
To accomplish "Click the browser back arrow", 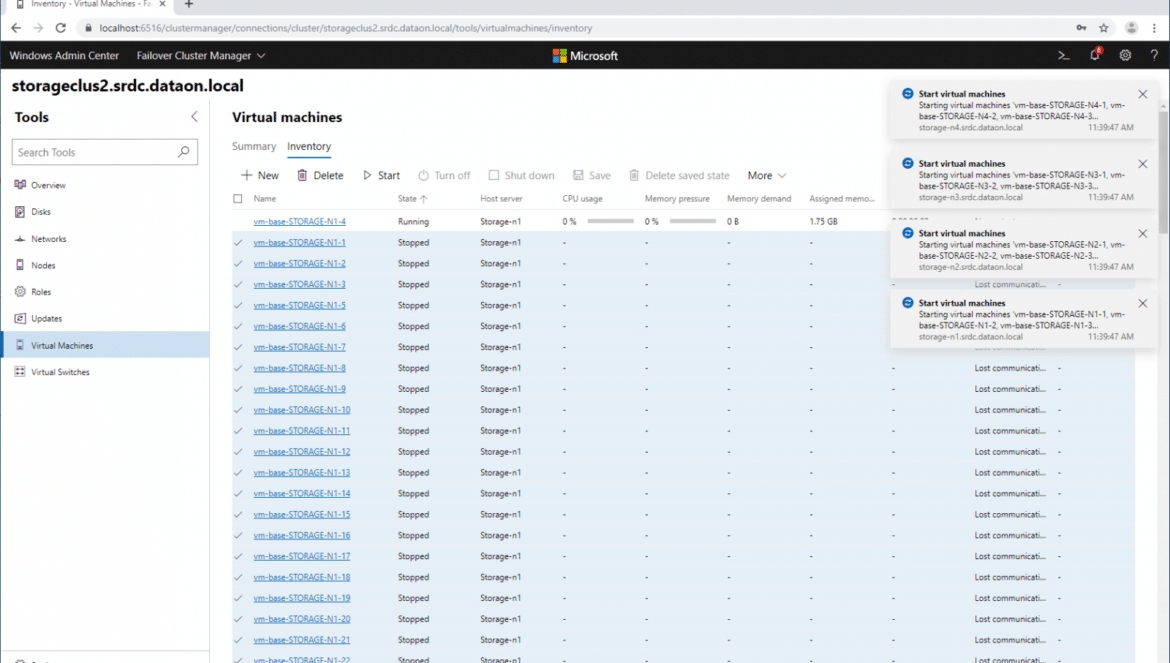I will 16,28.
